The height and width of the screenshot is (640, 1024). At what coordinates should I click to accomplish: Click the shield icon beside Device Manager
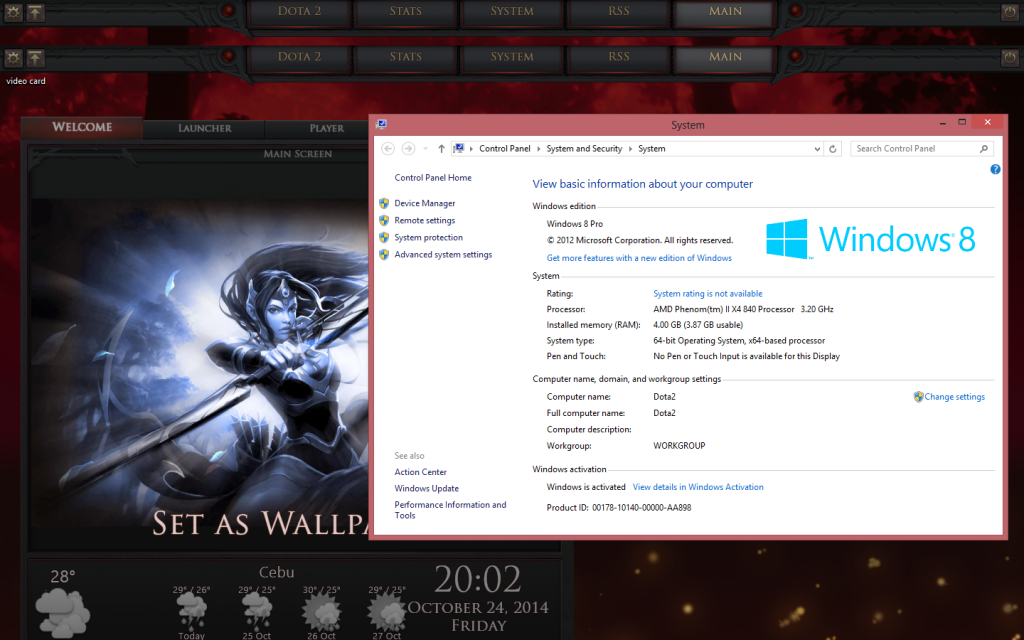coord(384,204)
